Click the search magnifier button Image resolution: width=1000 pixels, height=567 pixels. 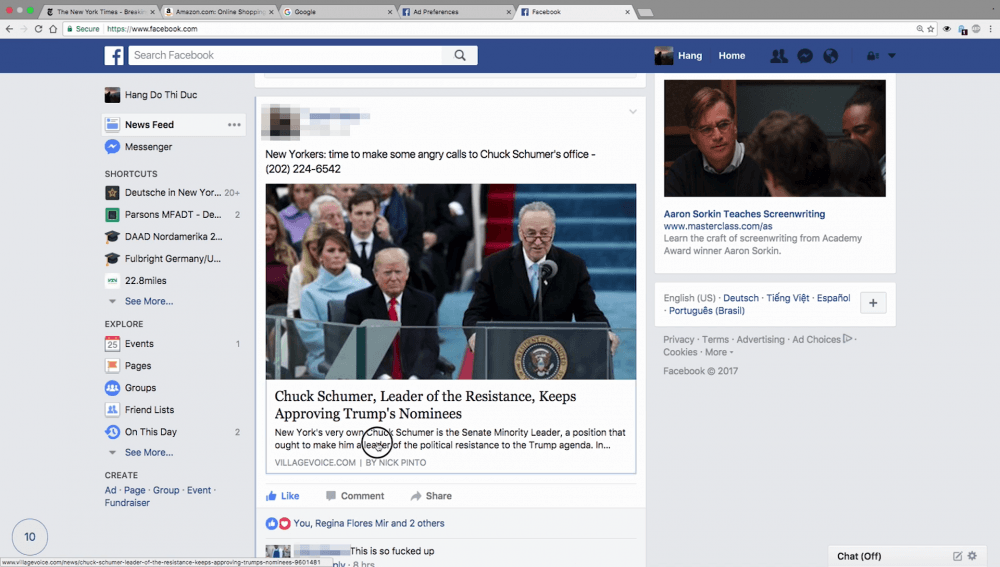point(460,56)
